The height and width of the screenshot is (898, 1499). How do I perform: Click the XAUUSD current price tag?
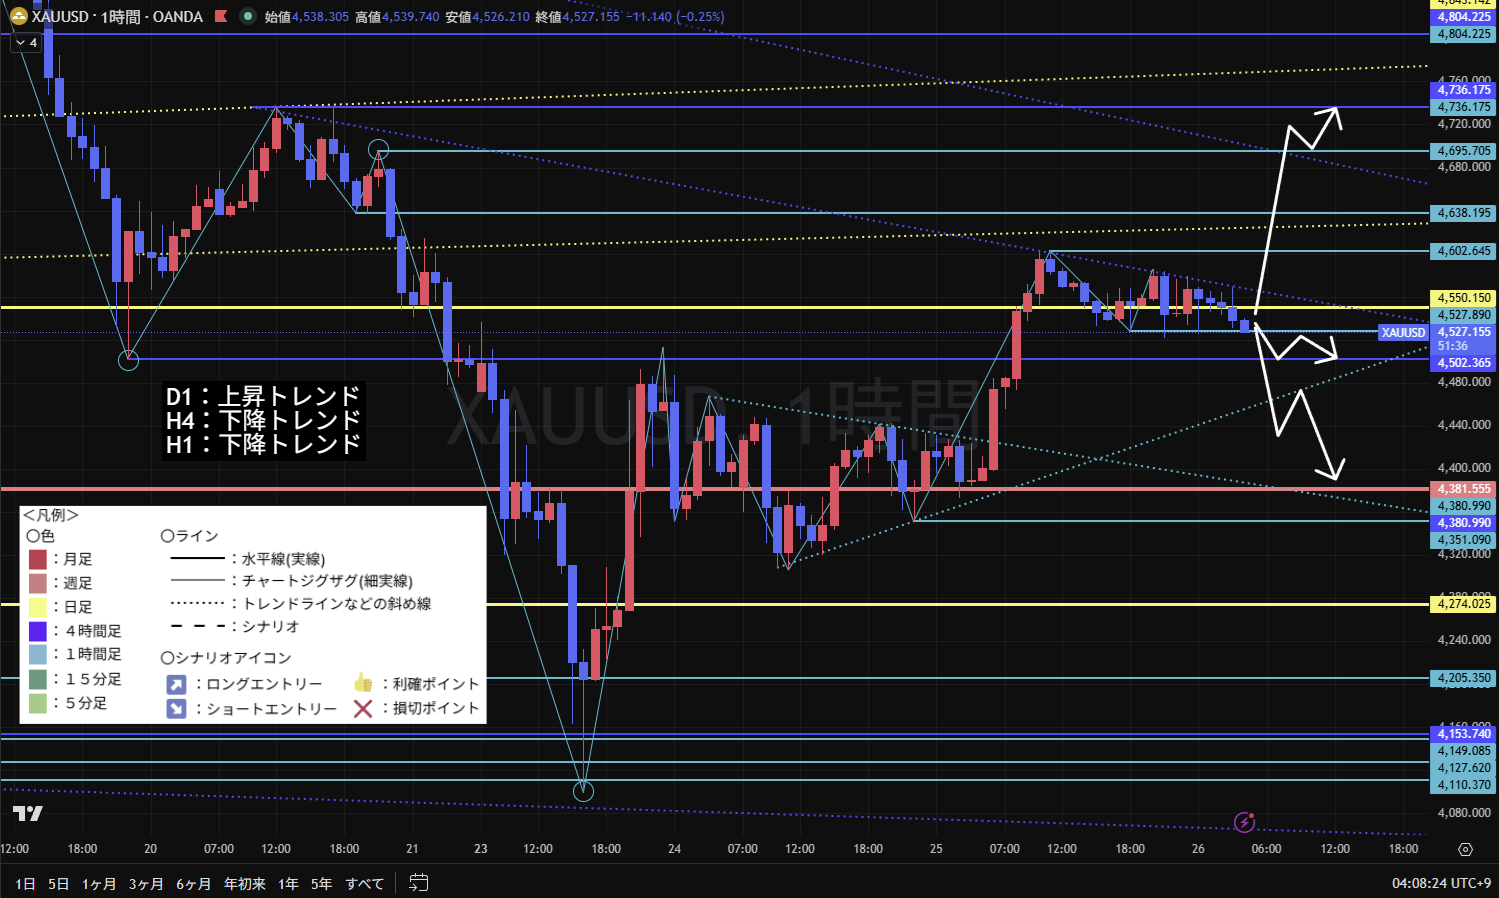1403,332
